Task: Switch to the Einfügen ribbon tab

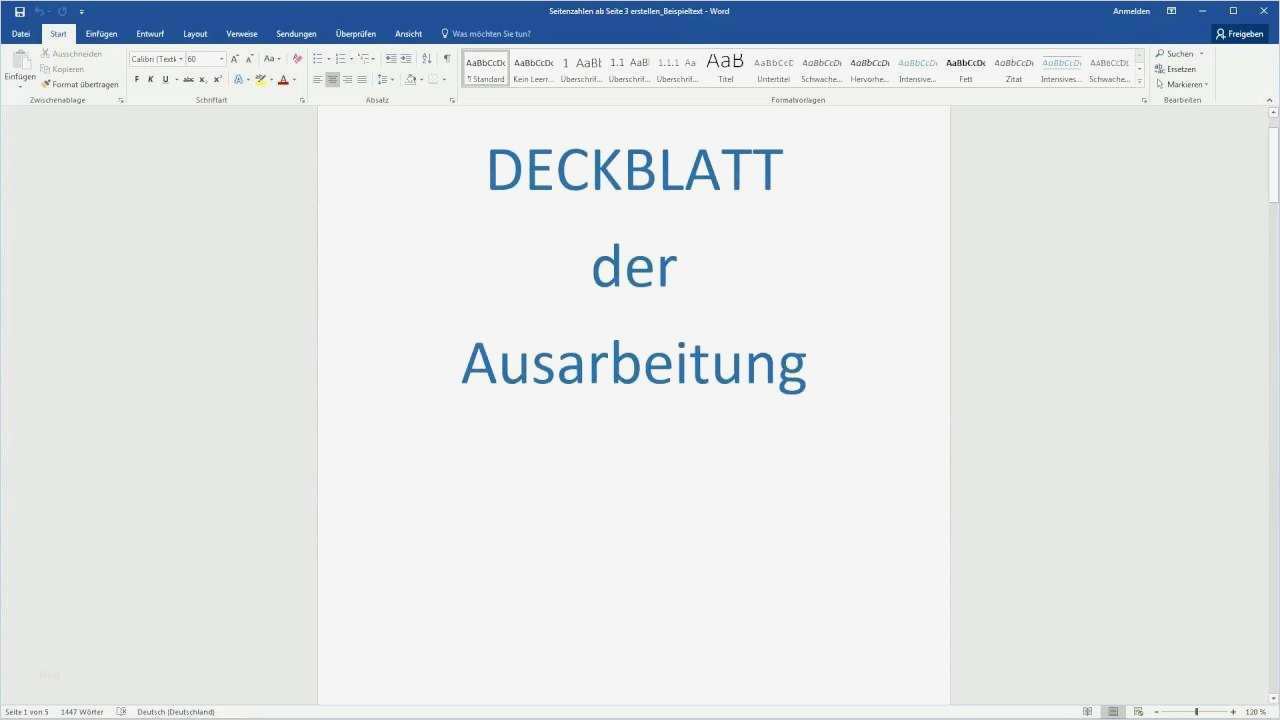Action: tap(101, 33)
